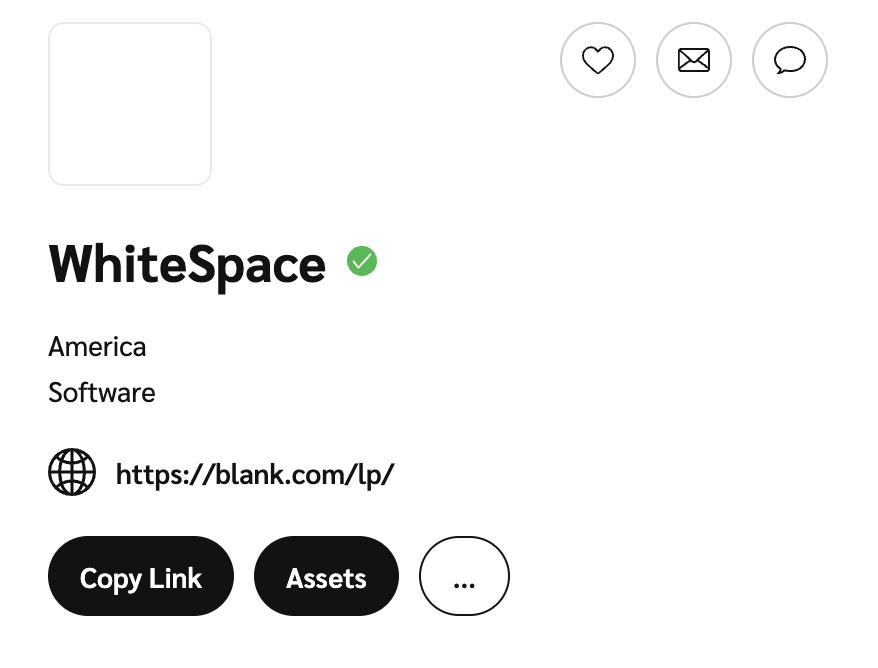
Task: Click the green verified checkmark badge
Action: tap(362, 262)
